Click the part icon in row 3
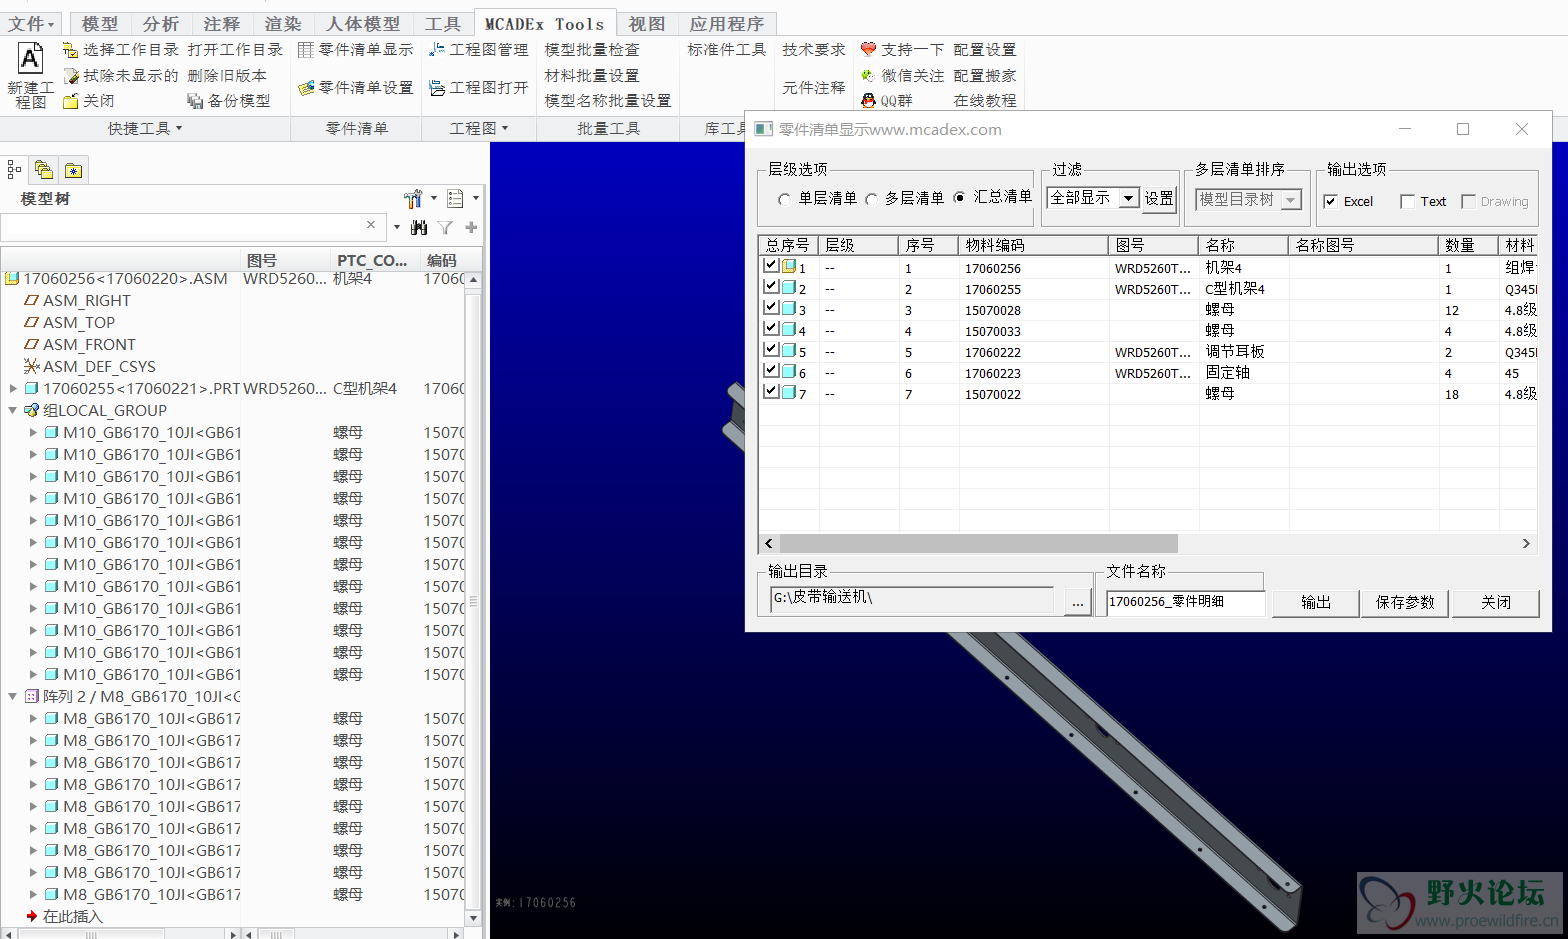The image size is (1568, 939). tap(789, 309)
